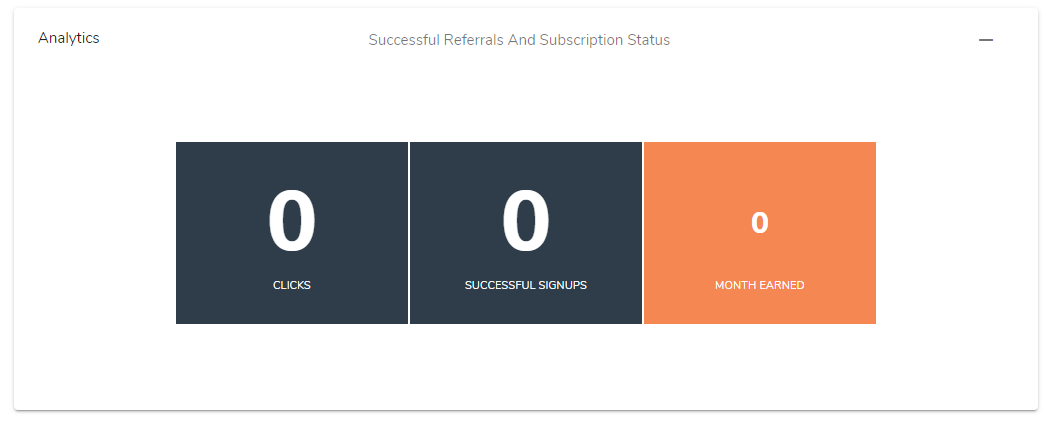Image resolution: width=1057 pixels, height=422 pixels.
Task: Click the word Referrals in the subtitle
Action: tap(473, 40)
